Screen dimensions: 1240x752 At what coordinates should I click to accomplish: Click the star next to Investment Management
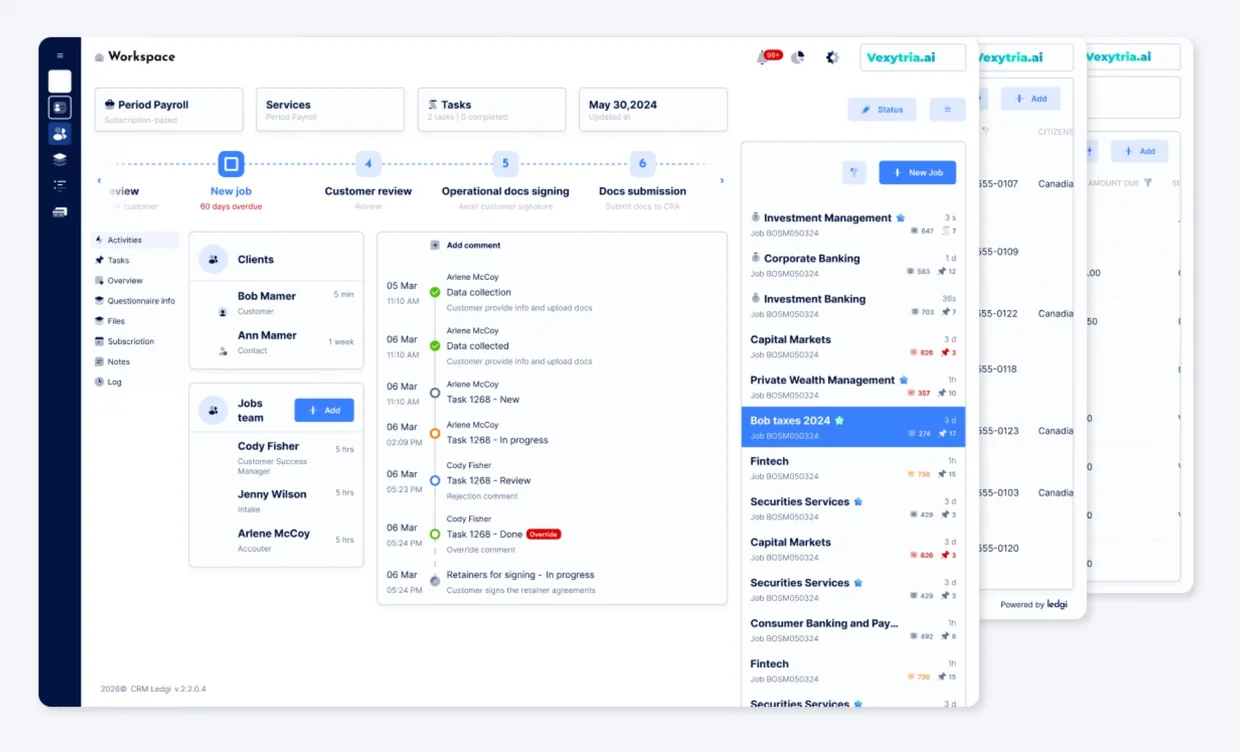(x=900, y=218)
